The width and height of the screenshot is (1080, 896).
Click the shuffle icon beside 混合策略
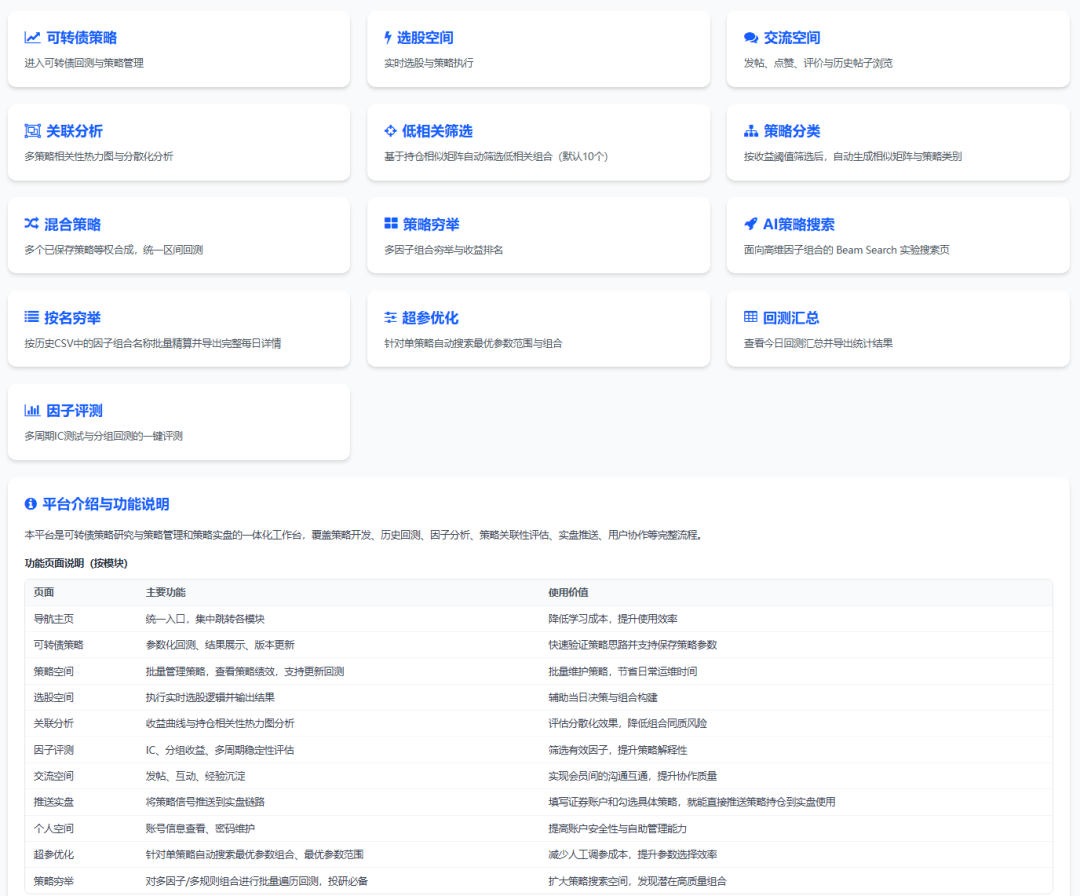[32, 223]
